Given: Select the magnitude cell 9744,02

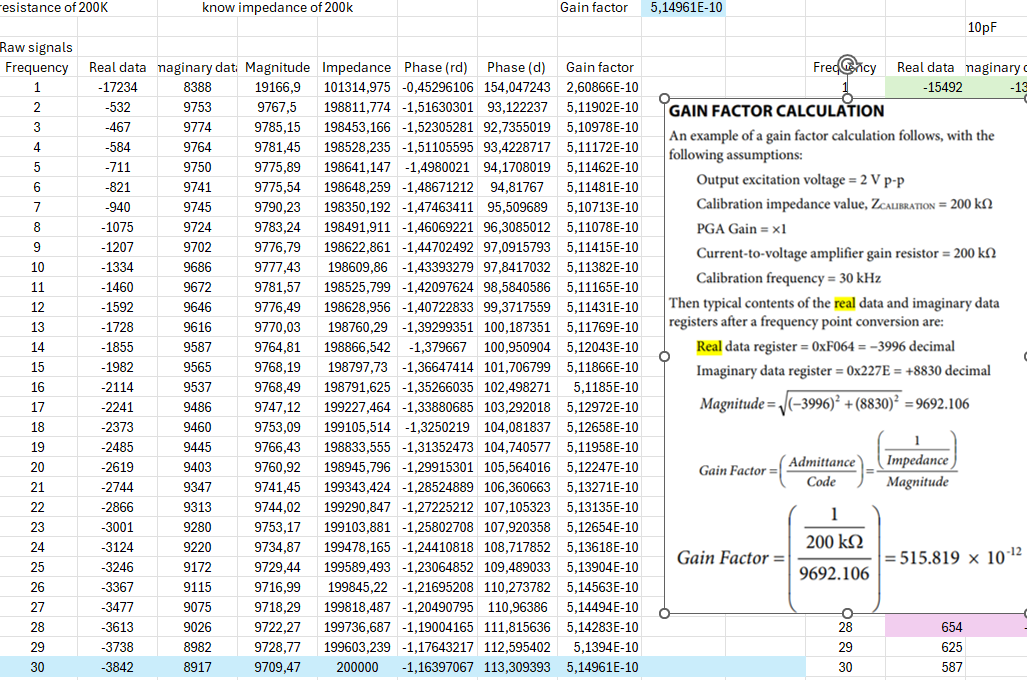Looking at the screenshot, I should pyautogui.click(x=277, y=507).
